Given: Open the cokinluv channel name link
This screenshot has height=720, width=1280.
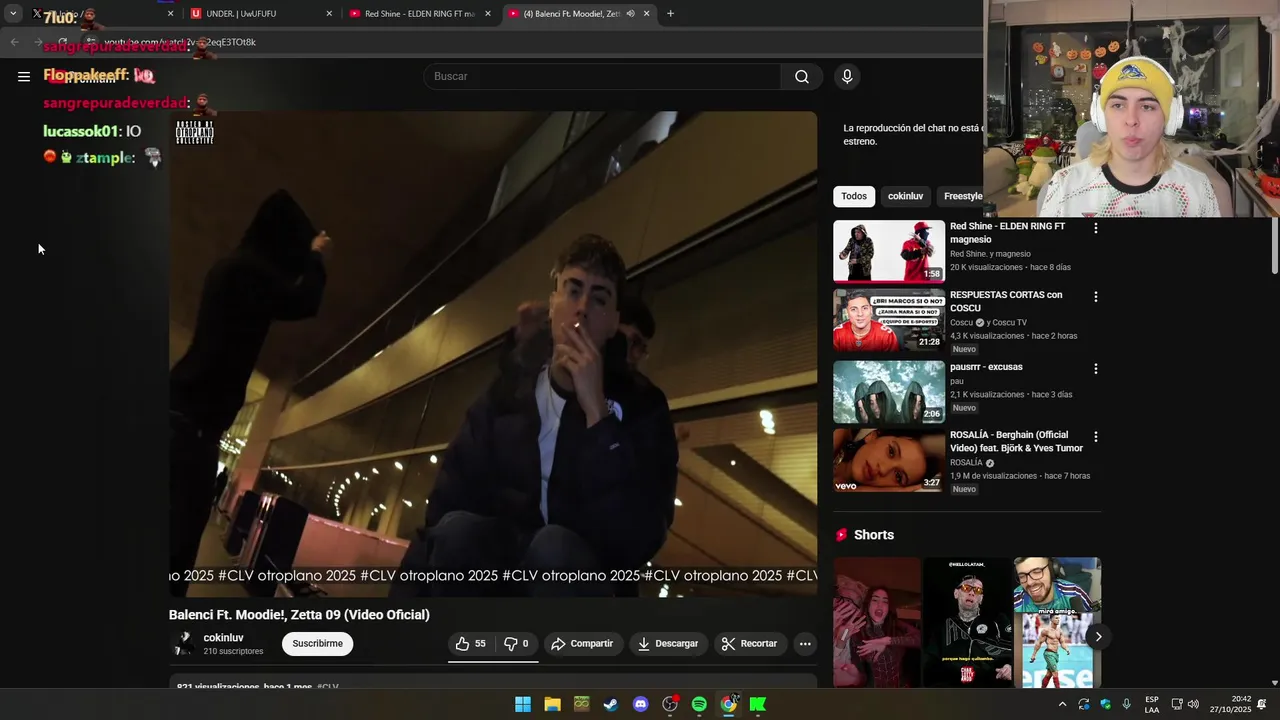Looking at the screenshot, I should point(223,638).
